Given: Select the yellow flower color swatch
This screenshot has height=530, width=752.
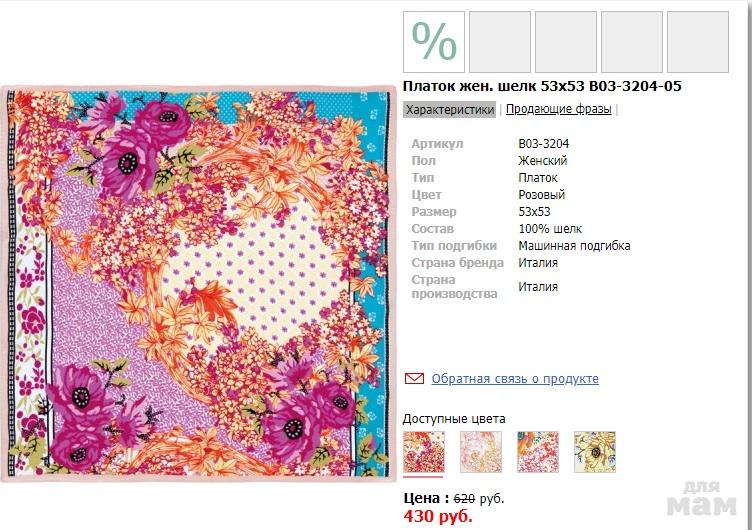Looking at the screenshot, I should point(594,452).
